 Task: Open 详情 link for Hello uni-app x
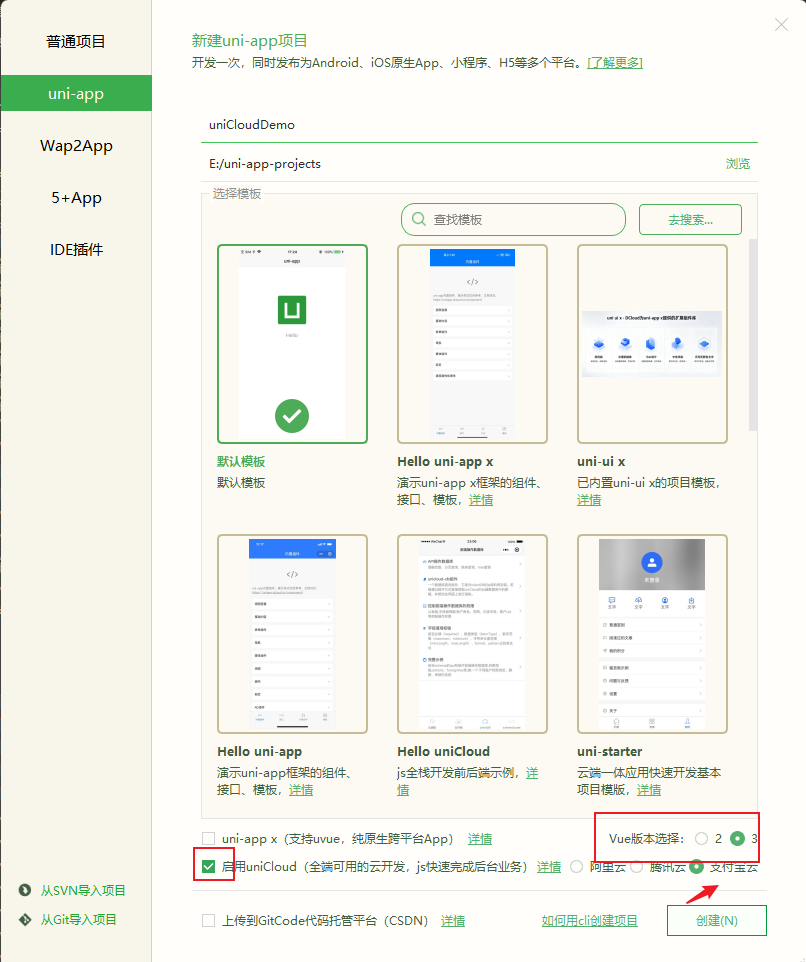pyautogui.click(x=481, y=500)
